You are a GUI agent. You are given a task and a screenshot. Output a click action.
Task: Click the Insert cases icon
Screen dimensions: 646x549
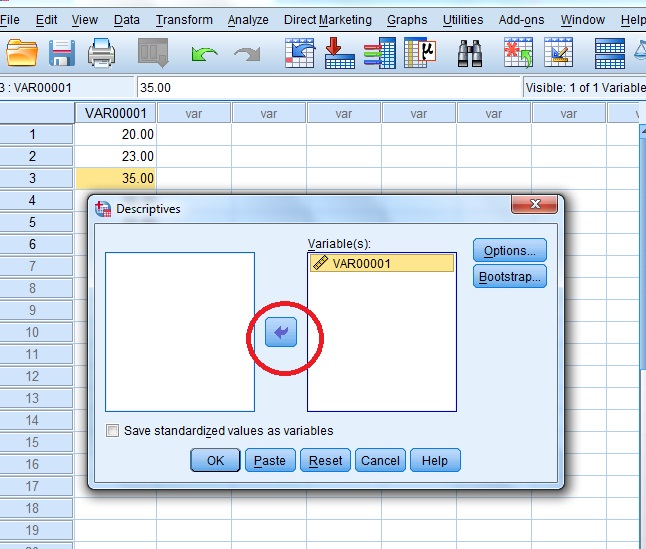(518, 52)
